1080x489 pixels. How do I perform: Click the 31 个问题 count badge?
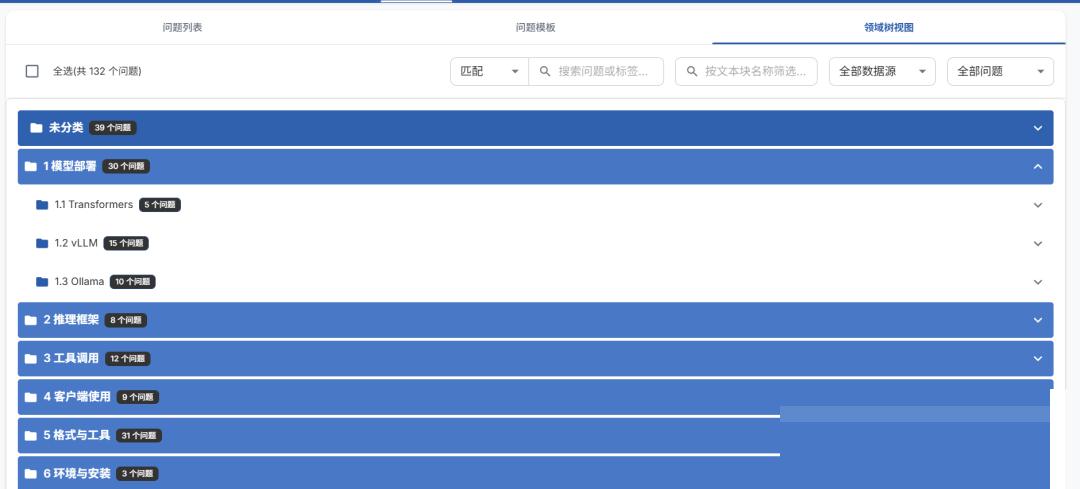[139, 436]
